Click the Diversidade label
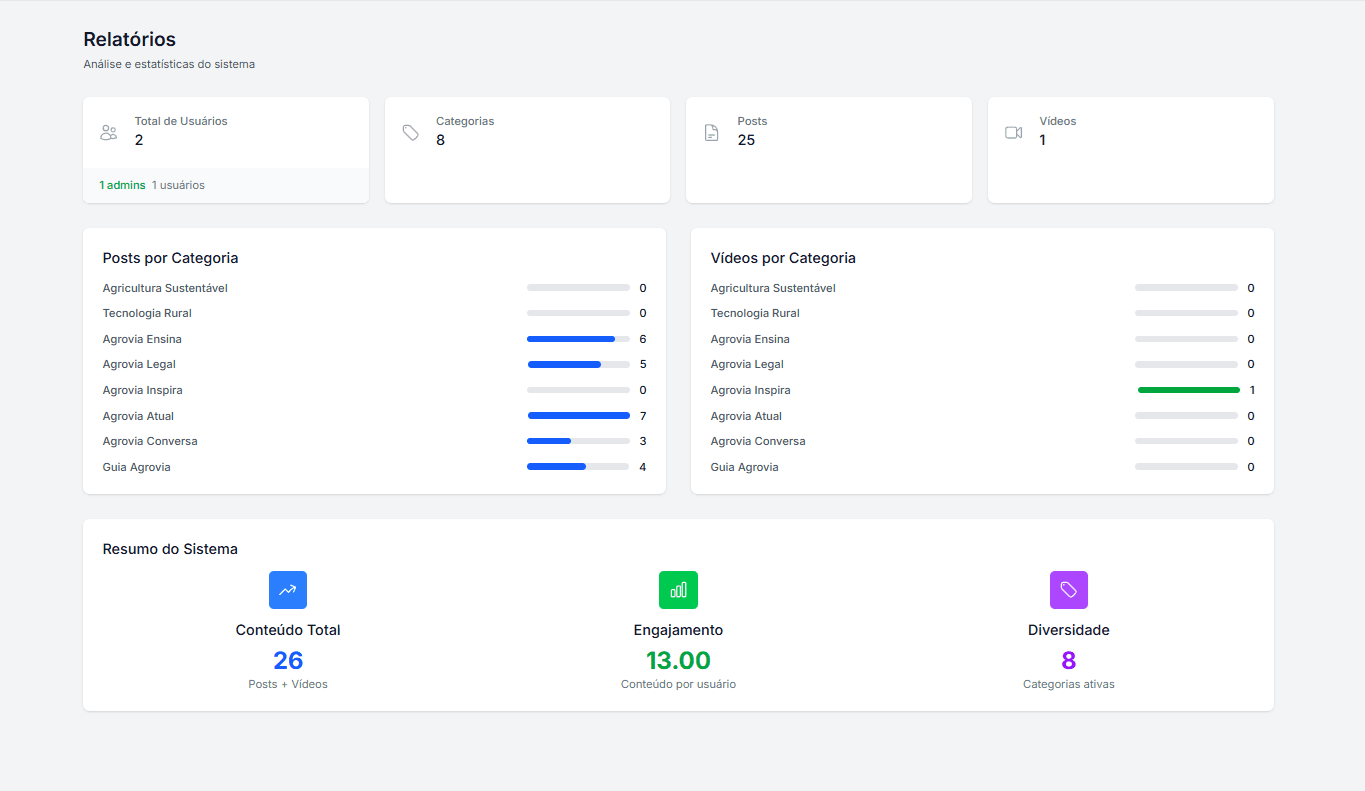Screen dimensions: 1365x791 coord(1069,630)
